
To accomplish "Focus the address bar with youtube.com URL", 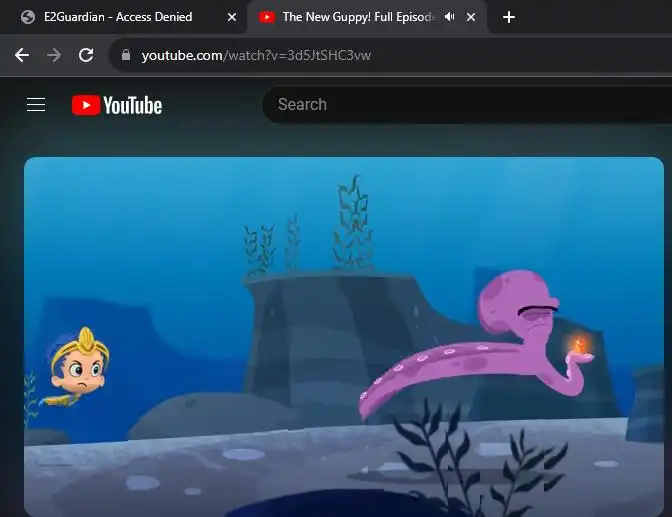I will click(x=391, y=55).
